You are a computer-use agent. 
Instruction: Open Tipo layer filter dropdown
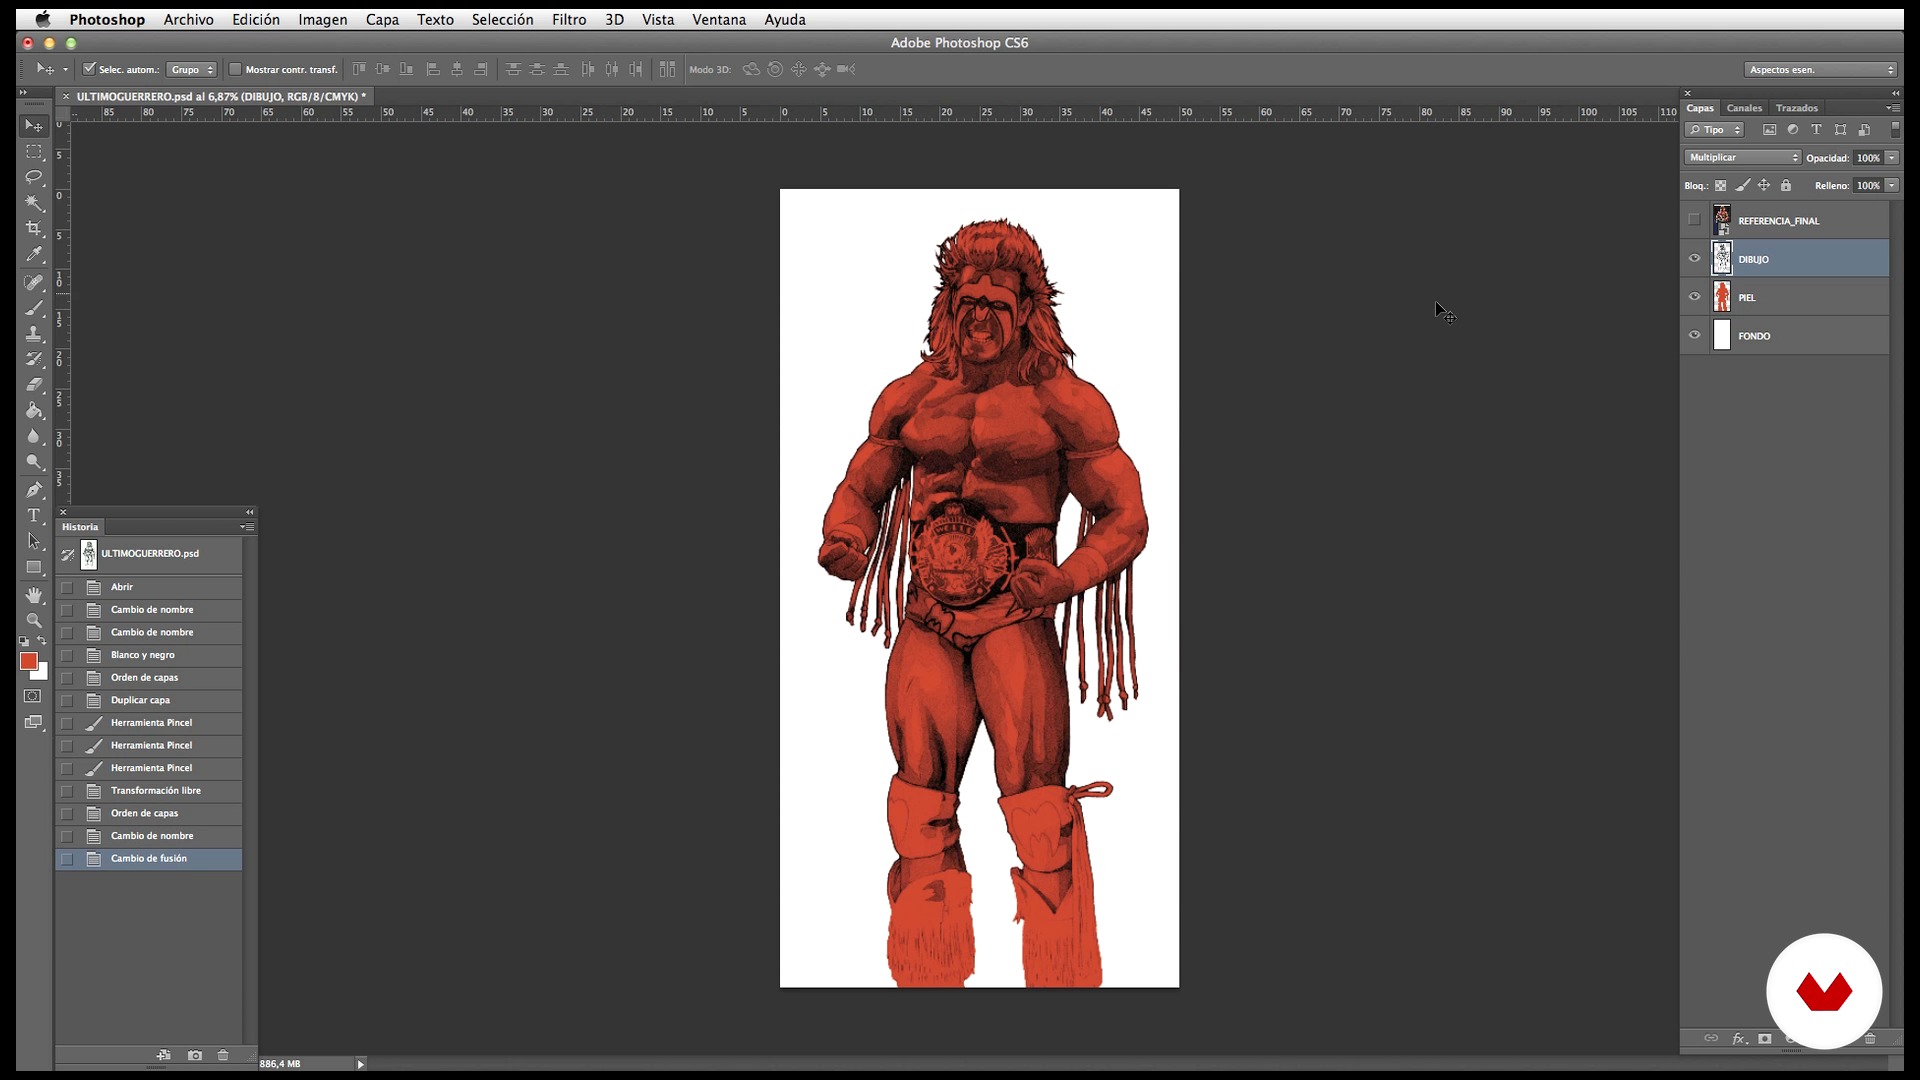click(x=1715, y=130)
